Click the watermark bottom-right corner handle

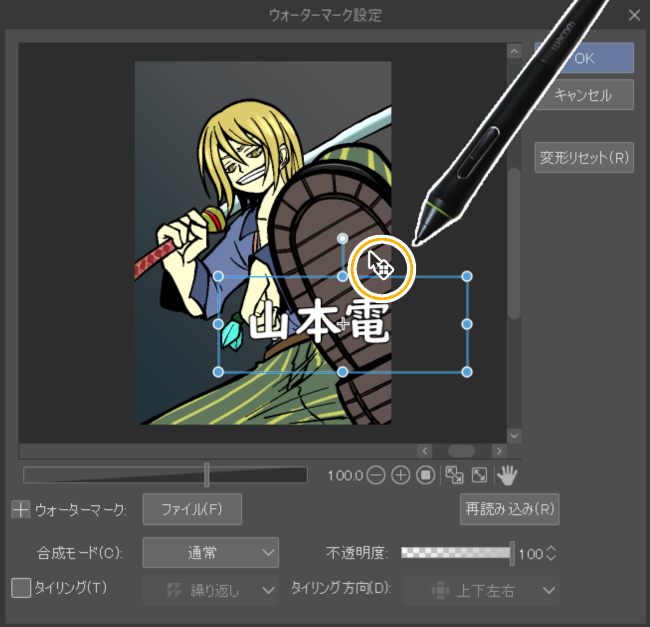click(467, 372)
